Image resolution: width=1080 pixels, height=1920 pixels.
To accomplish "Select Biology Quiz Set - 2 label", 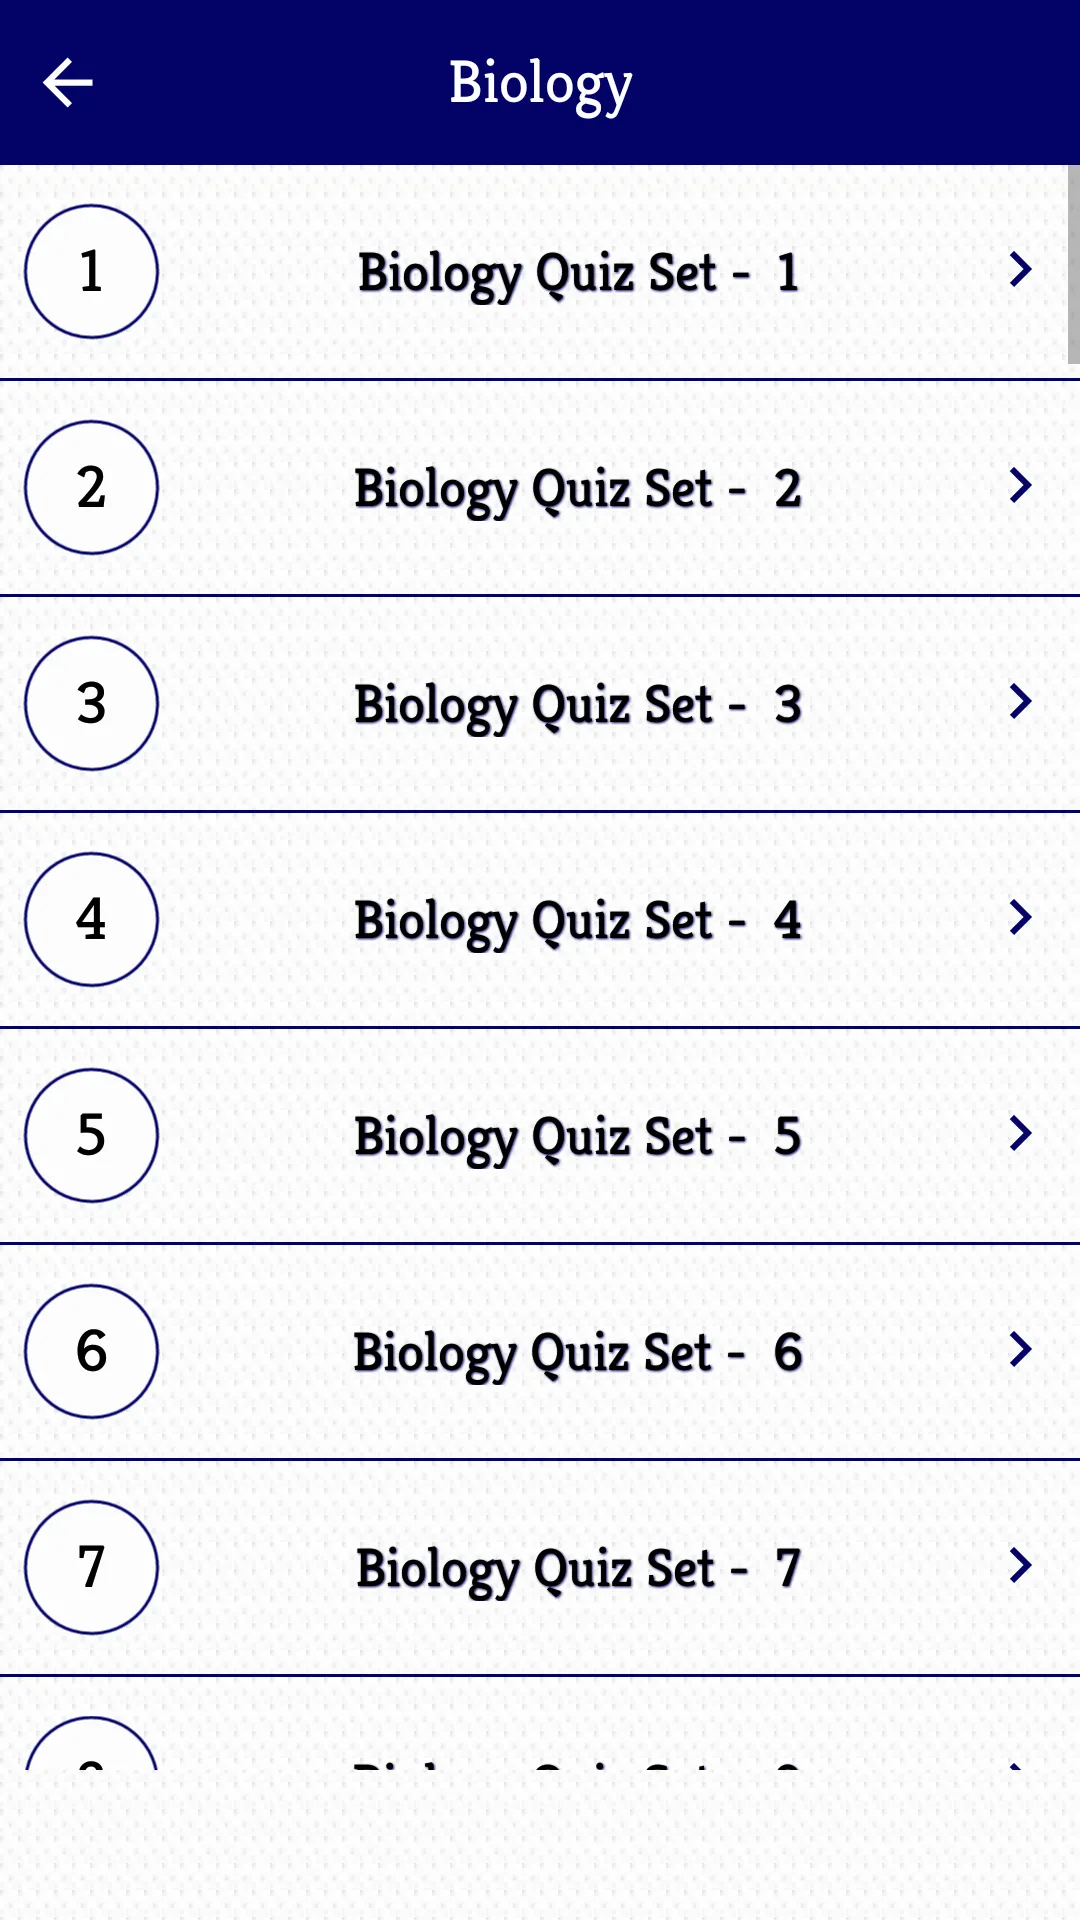I will point(579,490).
